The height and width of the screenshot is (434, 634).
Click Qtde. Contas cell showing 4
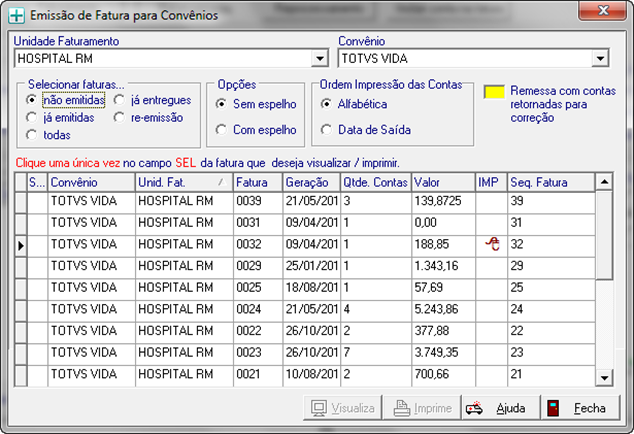[x=376, y=311]
